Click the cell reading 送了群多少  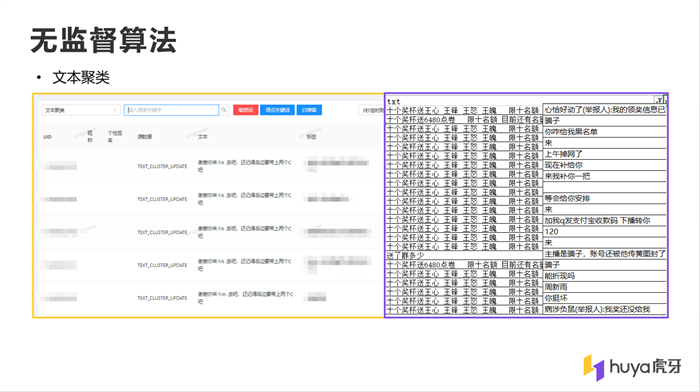click(x=464, y=255)
